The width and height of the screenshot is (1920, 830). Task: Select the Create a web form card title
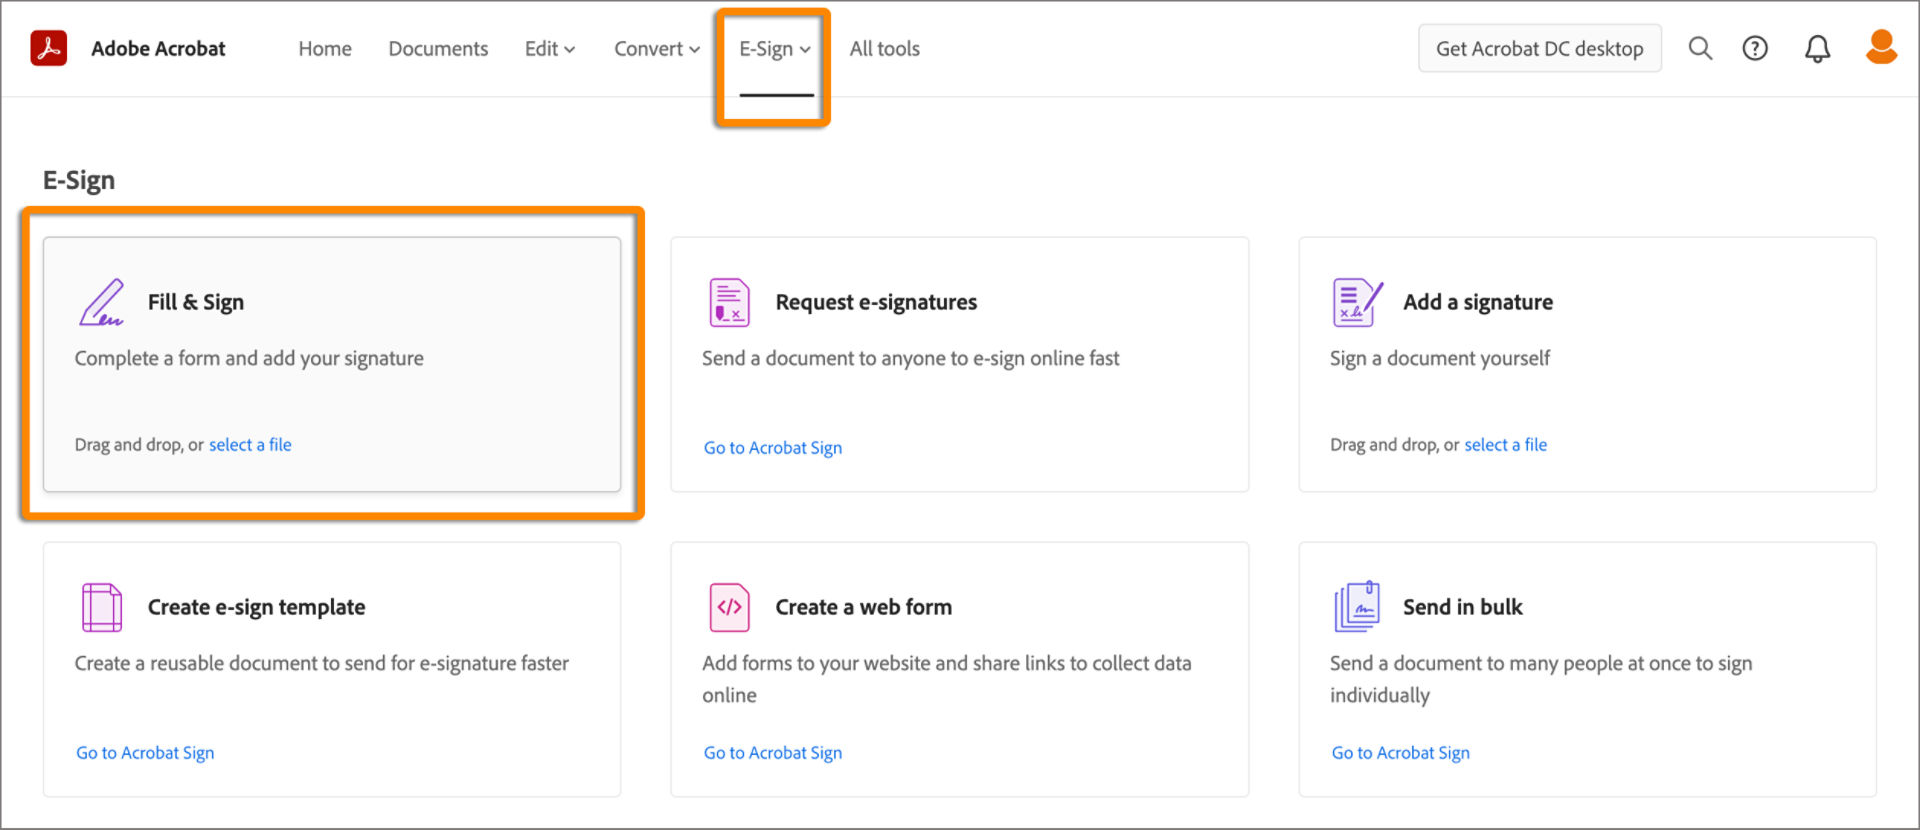863,607
